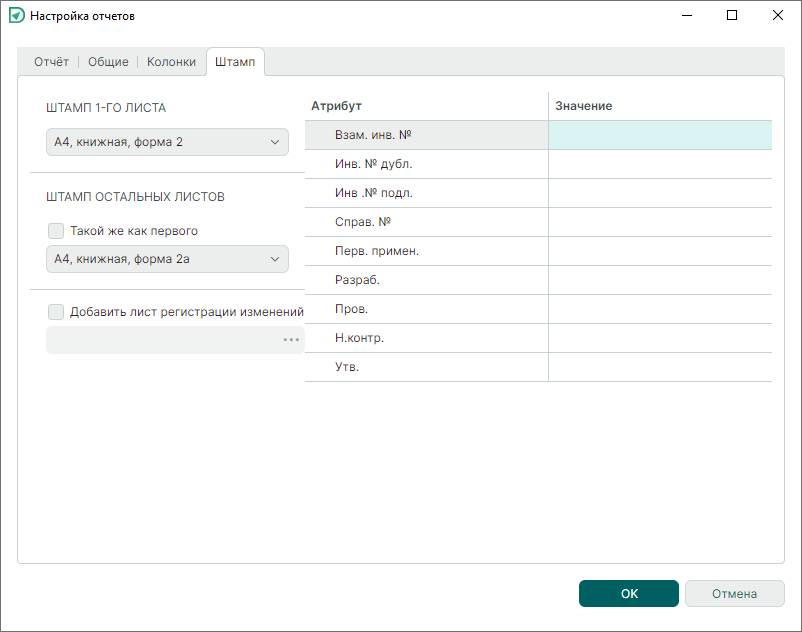This screenshot has width=802, height=632.
Task: Switch to the Отчёт tab
Action: (51, 62)
